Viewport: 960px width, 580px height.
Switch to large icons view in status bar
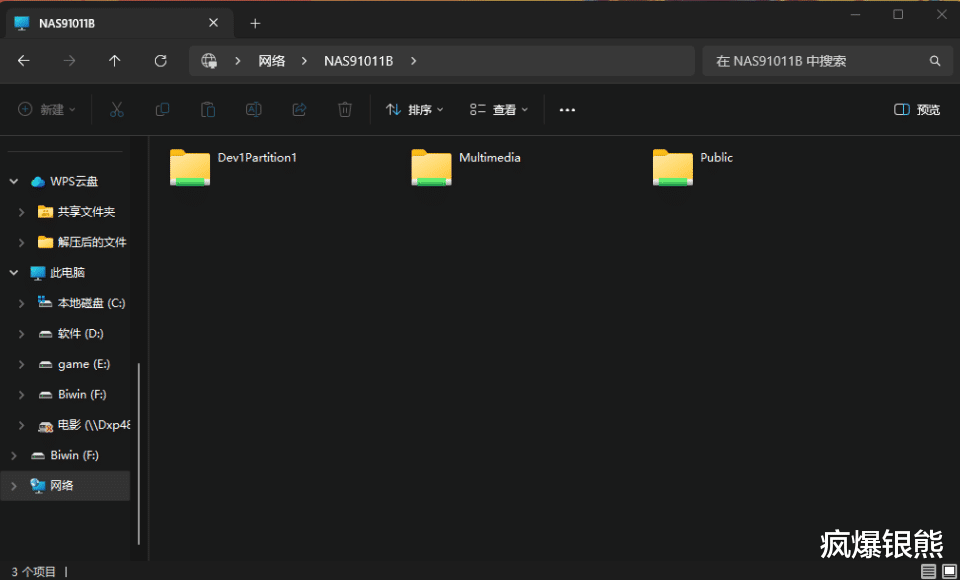point(949,571)
